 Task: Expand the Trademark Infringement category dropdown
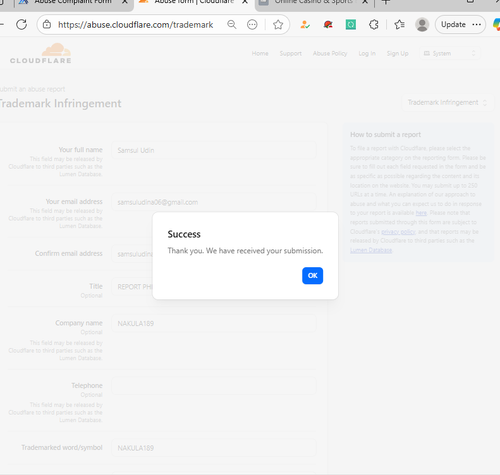click(x=447, y=102)
